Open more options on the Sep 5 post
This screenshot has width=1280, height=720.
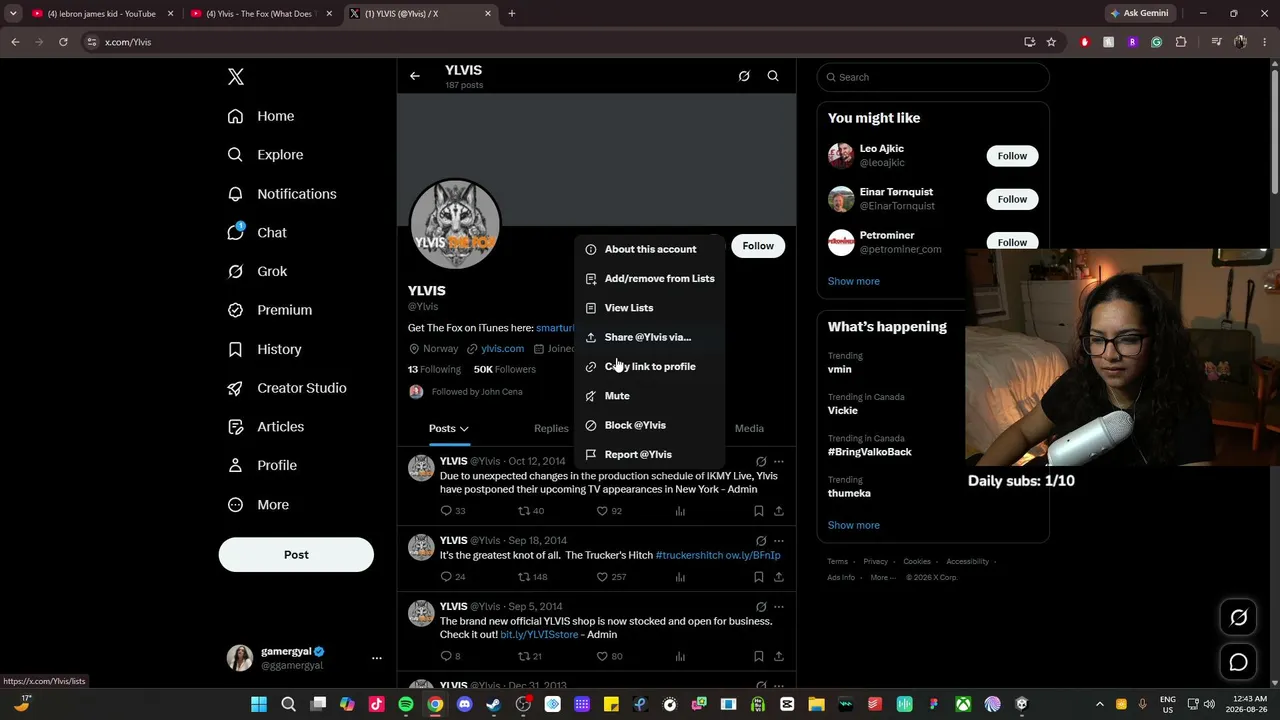[779, 606]
